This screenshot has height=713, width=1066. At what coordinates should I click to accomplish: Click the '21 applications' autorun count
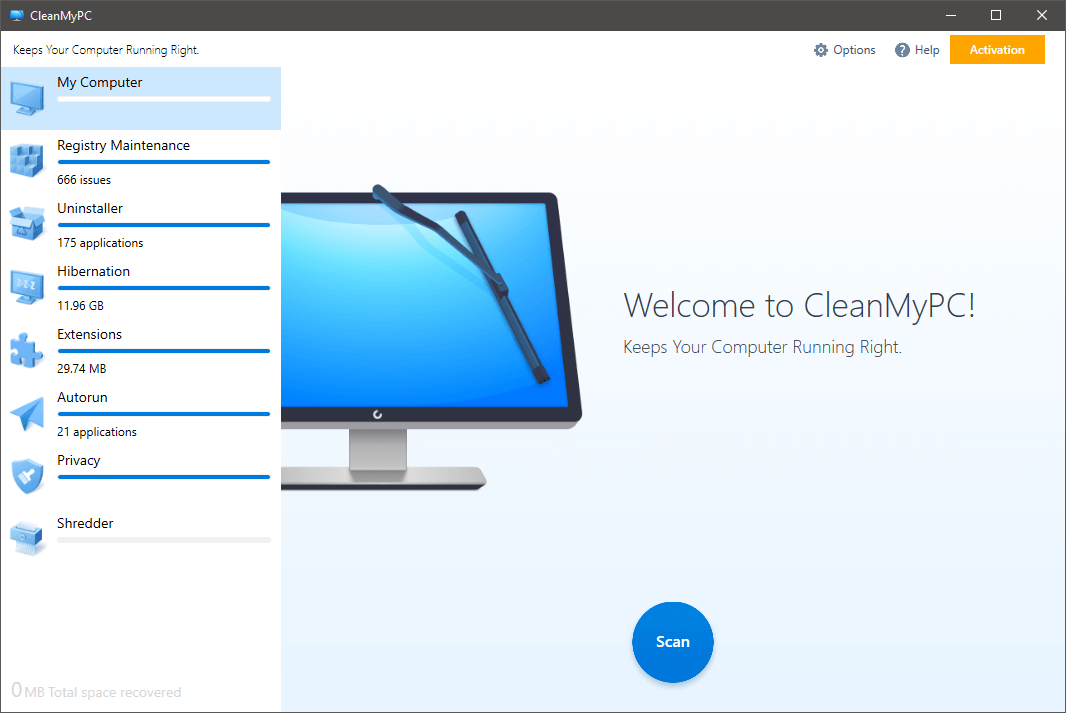pos(97,432)
